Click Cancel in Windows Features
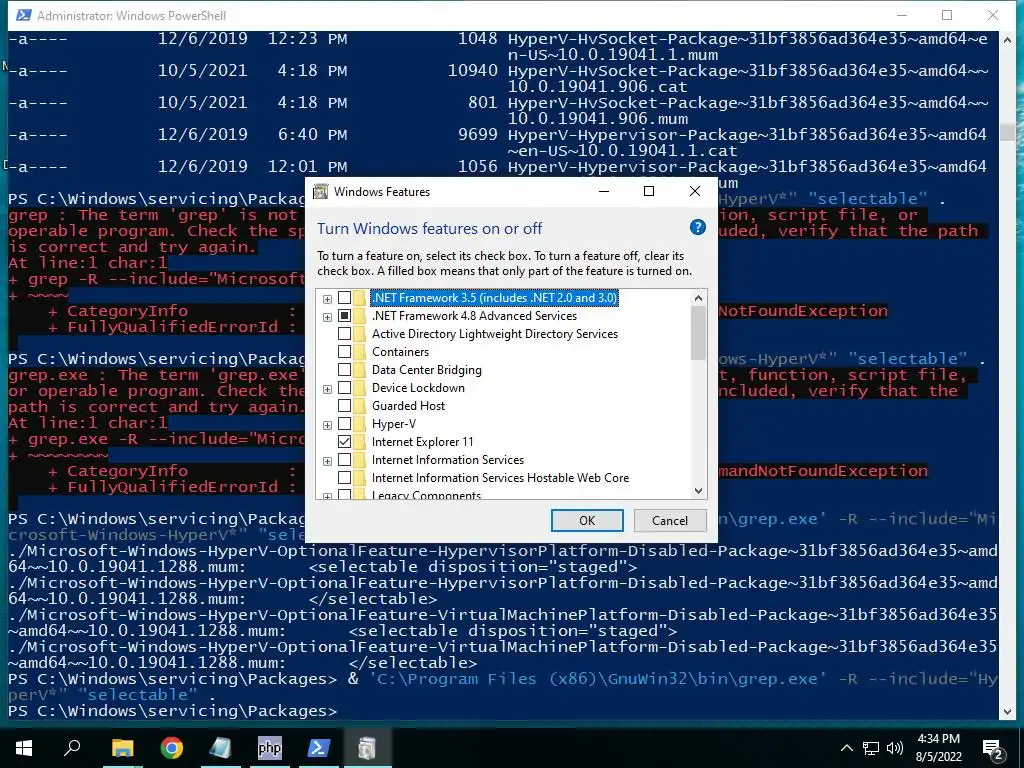Viewport: 1024px width, 768px height. click(x=670, y=520)
